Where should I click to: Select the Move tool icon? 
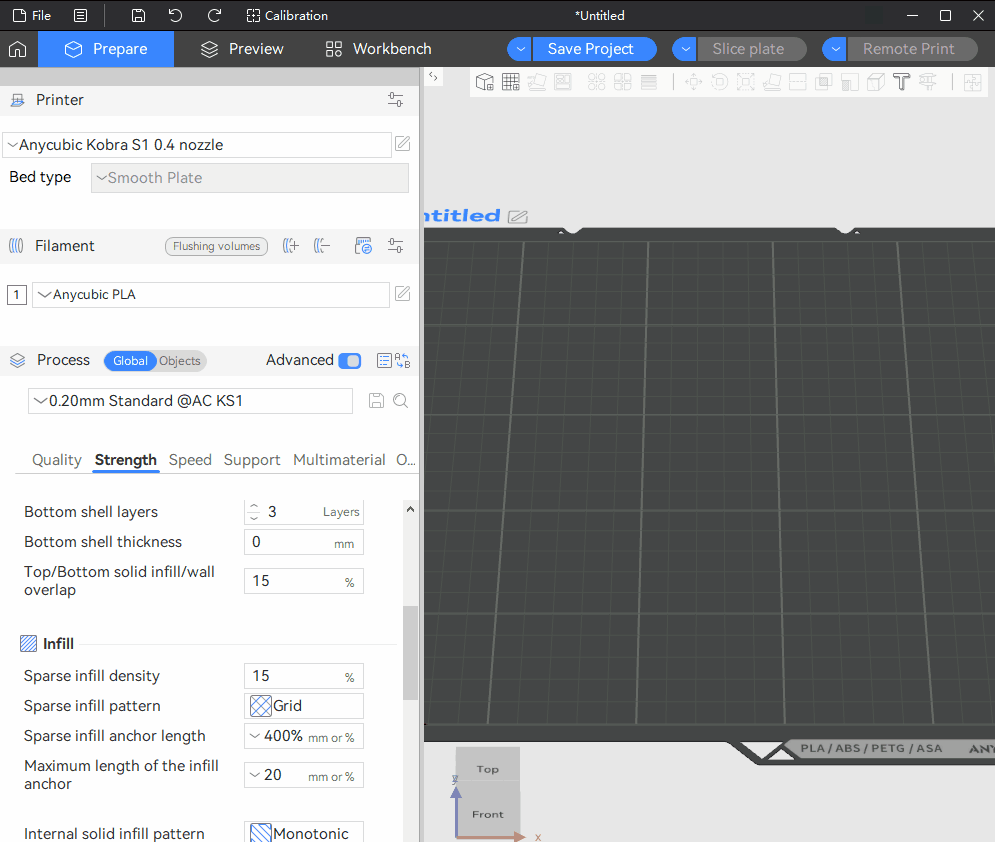(x=694, y=82)
